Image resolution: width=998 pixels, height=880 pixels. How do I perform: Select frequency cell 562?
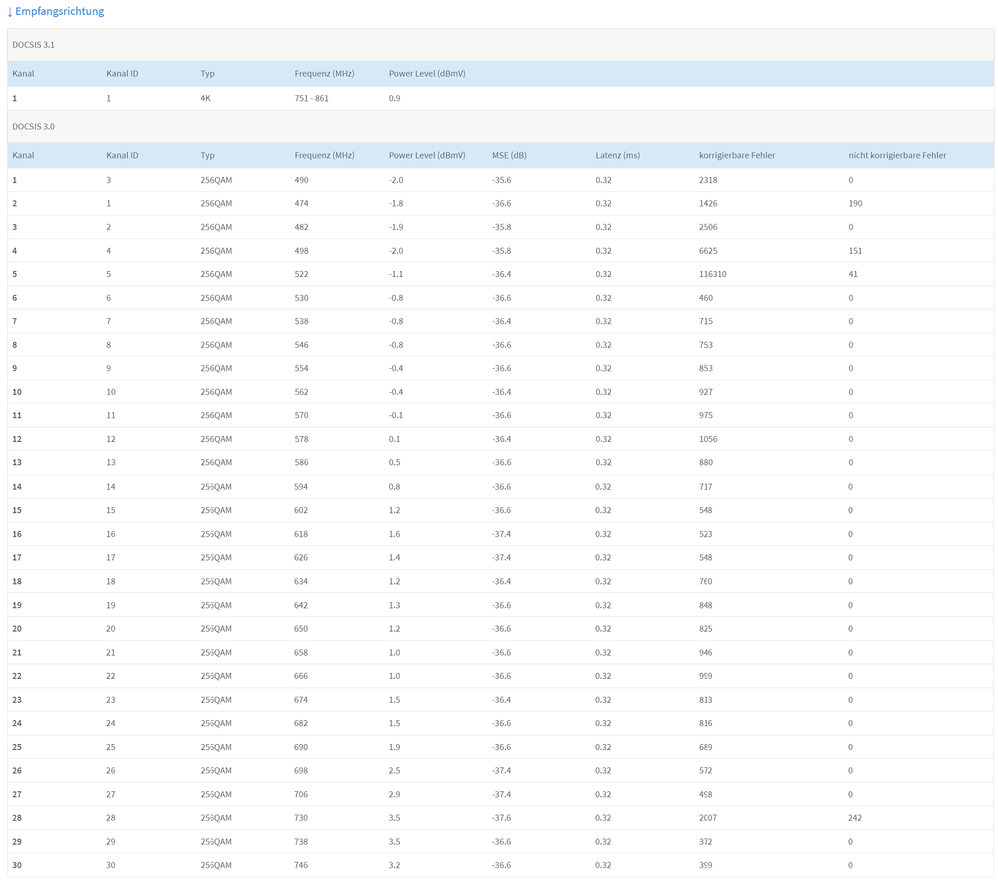pos(301,392)
